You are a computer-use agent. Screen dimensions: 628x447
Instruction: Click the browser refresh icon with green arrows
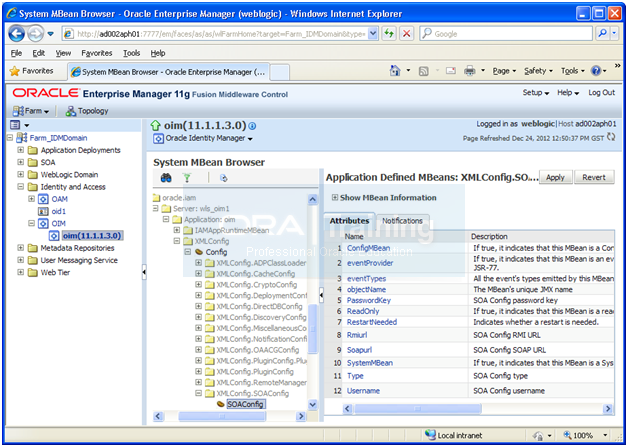pos(389,34)
